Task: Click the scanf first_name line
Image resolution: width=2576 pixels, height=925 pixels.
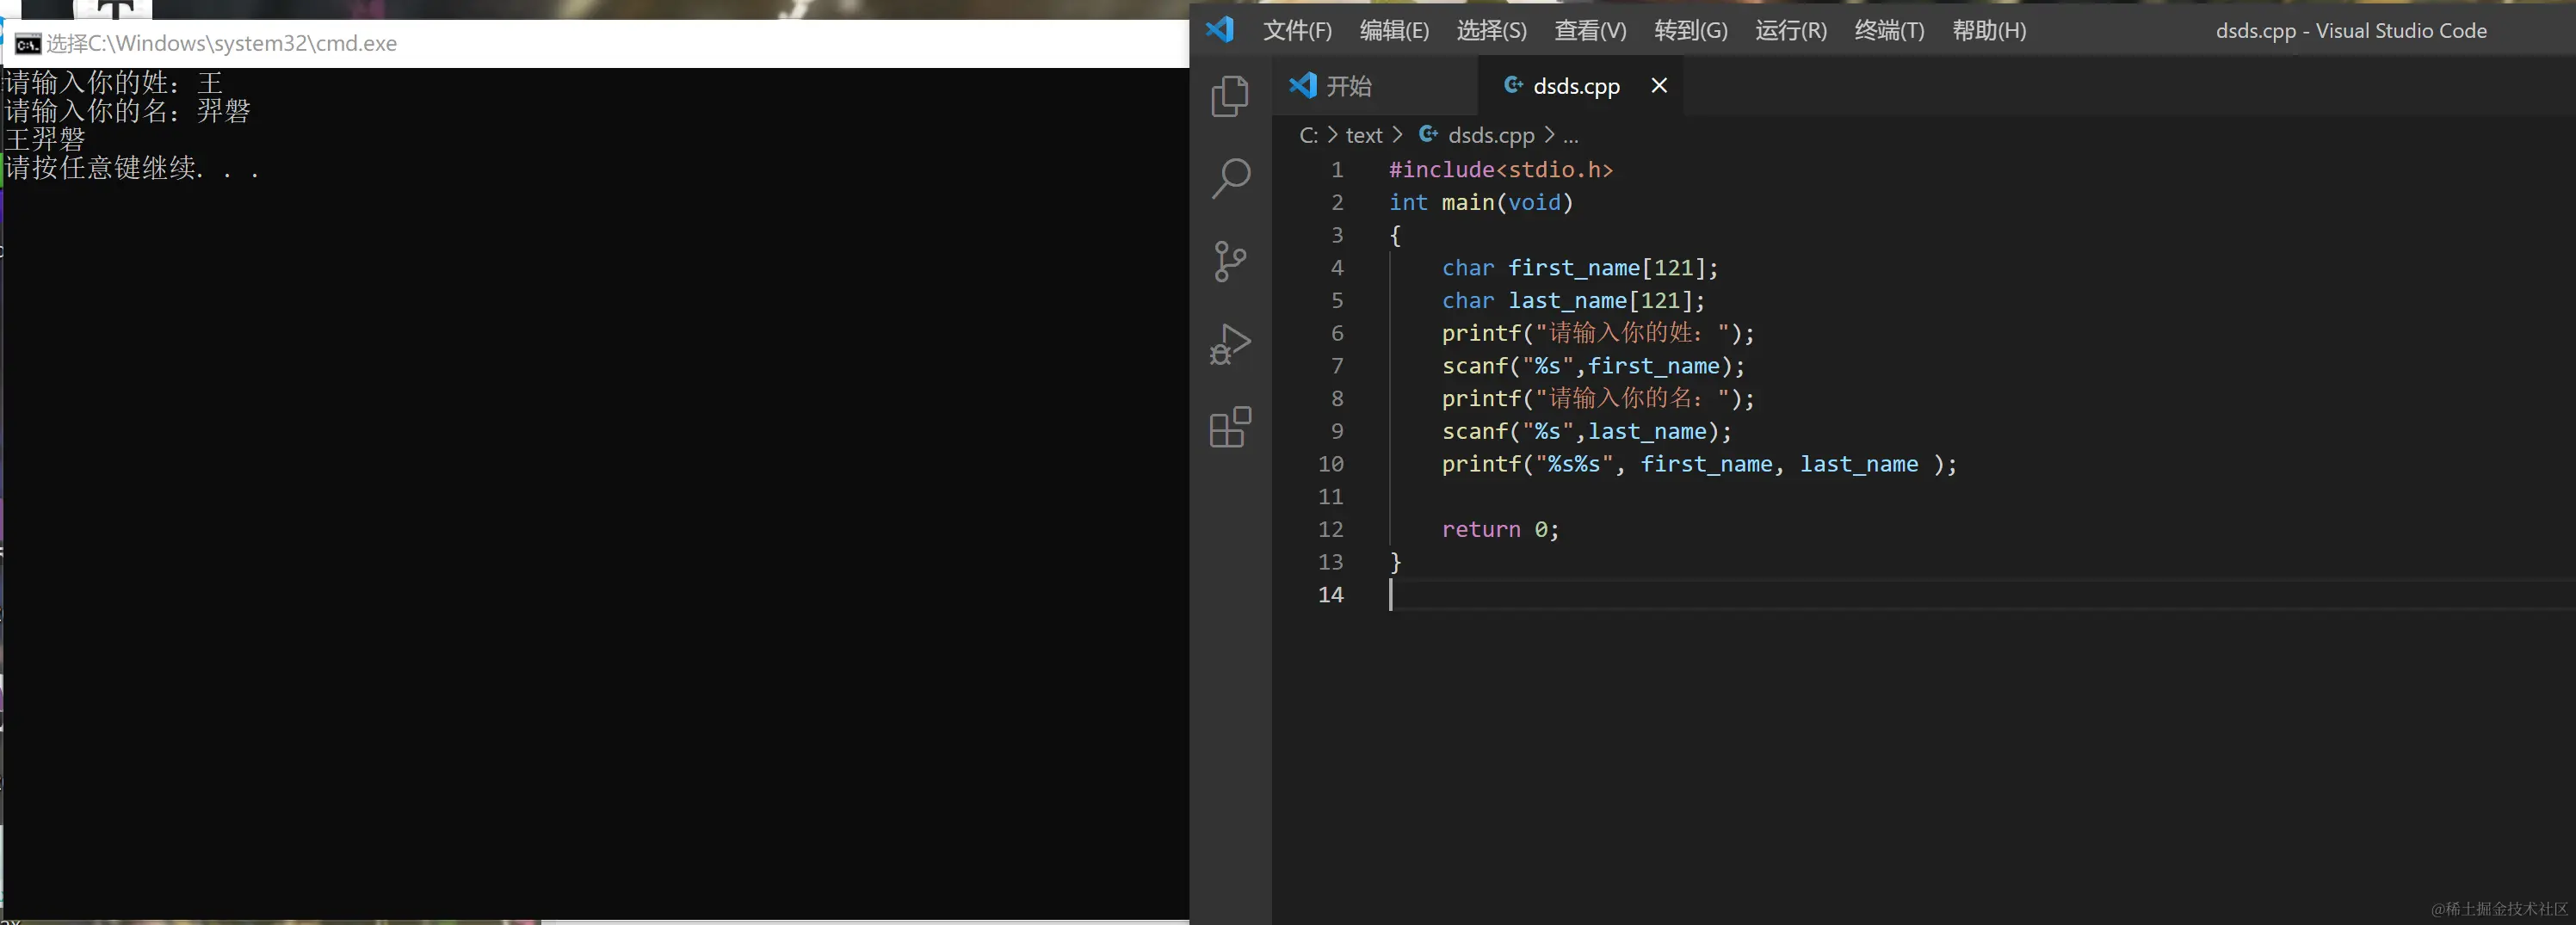Action: click(1593, 366)
